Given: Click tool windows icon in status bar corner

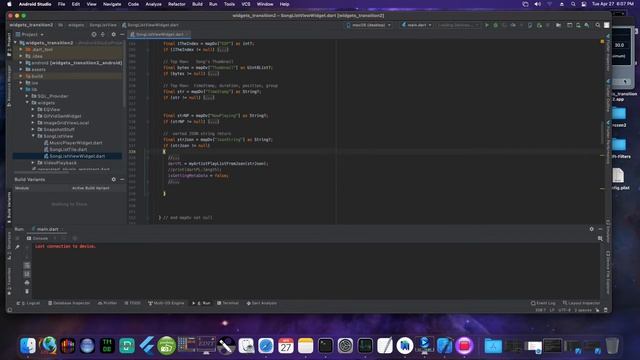Looking at the screenshot, I should click(x=9, y=310).
